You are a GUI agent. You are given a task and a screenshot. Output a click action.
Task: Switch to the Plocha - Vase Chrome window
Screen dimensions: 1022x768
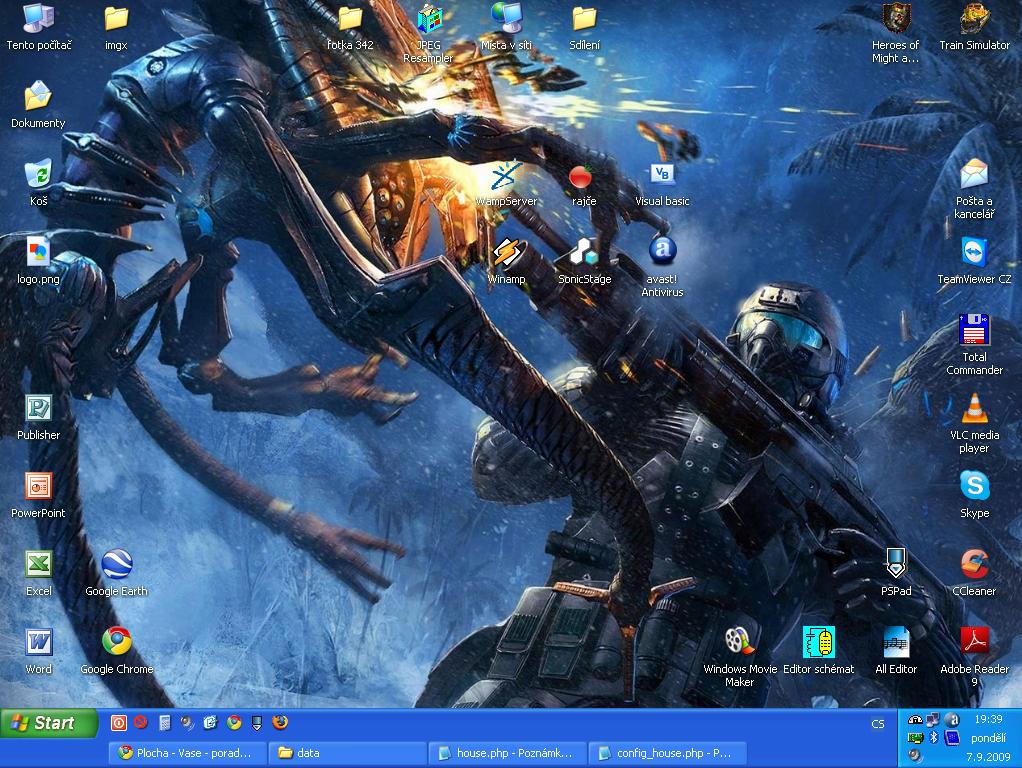point(188,753)
